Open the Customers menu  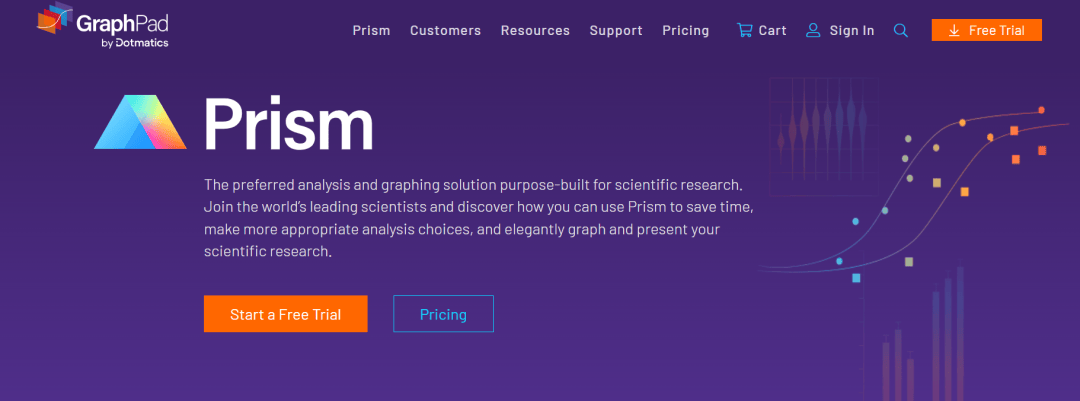click(x=446, y=30)
